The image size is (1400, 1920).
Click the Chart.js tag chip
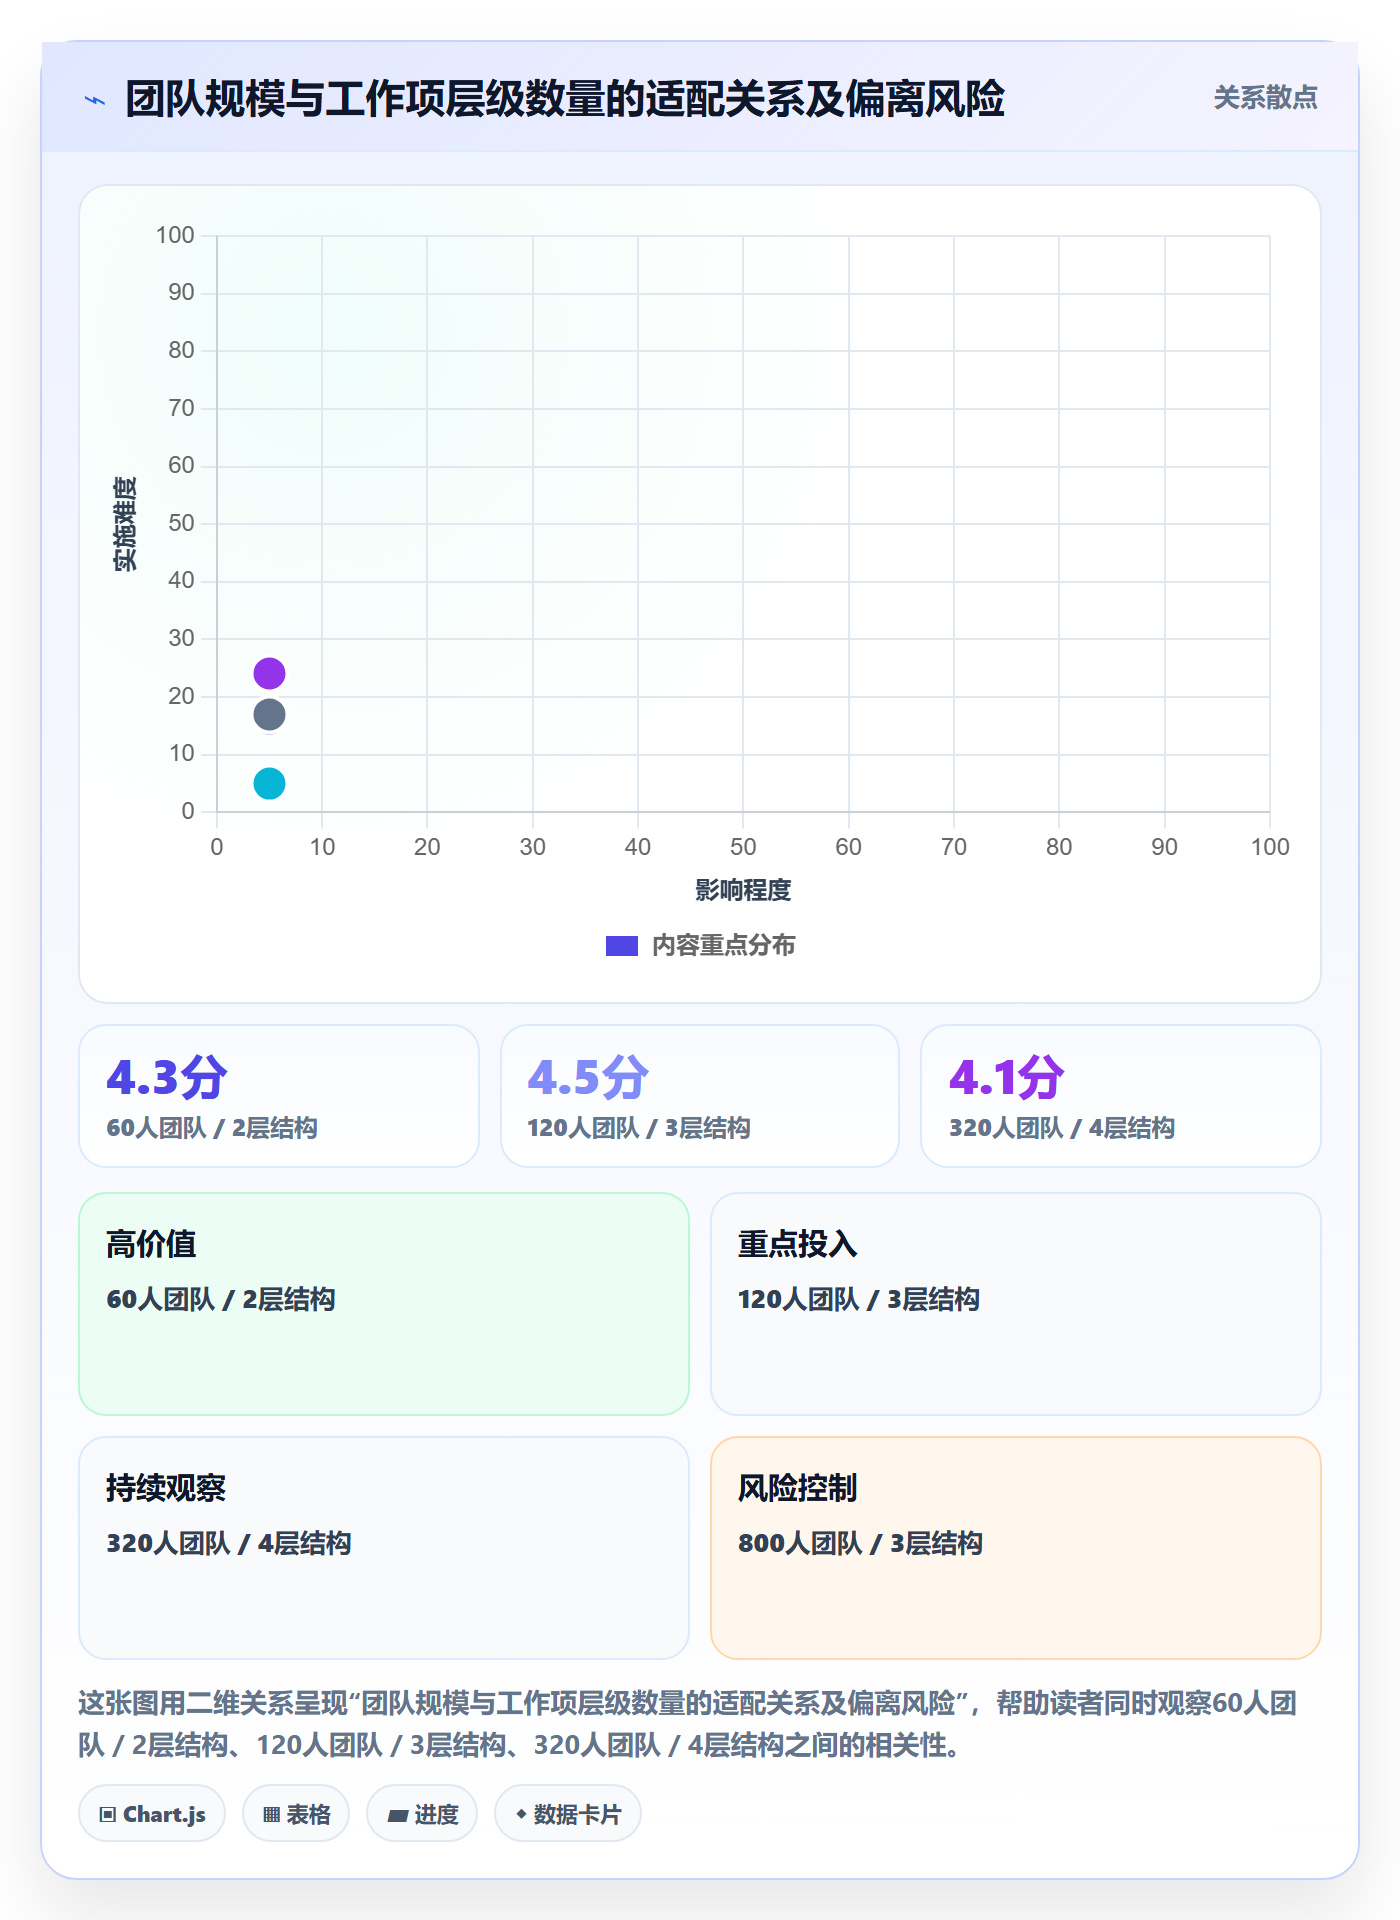(152, 1814)
